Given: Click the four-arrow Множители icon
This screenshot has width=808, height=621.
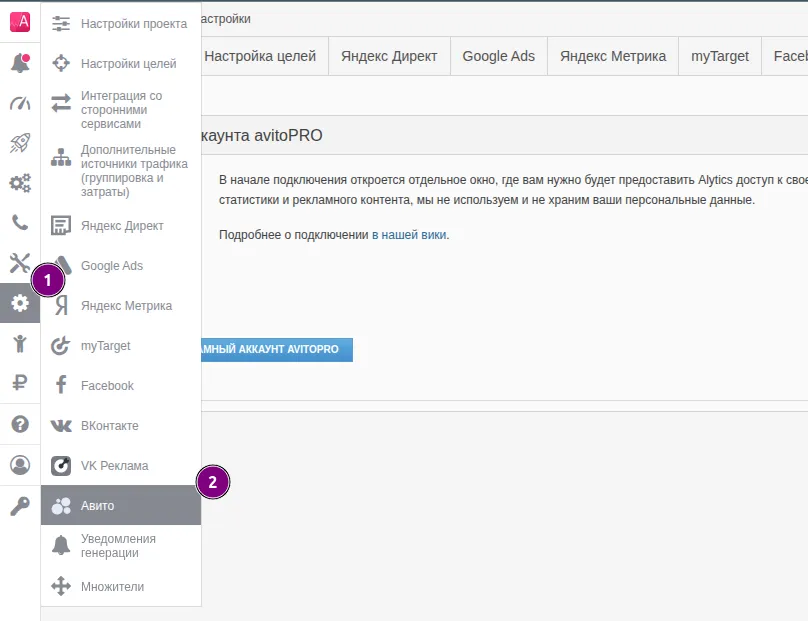Looking at the screenshot, I should pos(61,586).
